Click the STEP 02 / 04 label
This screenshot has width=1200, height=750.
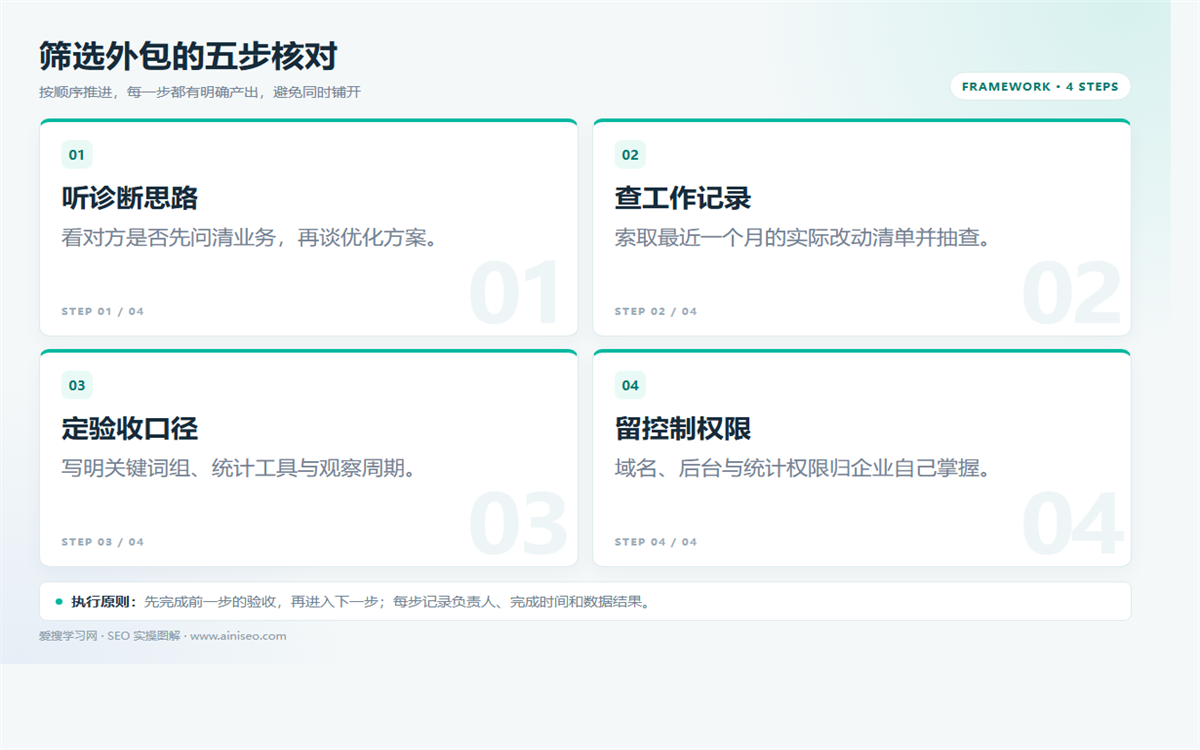point(656,312)
